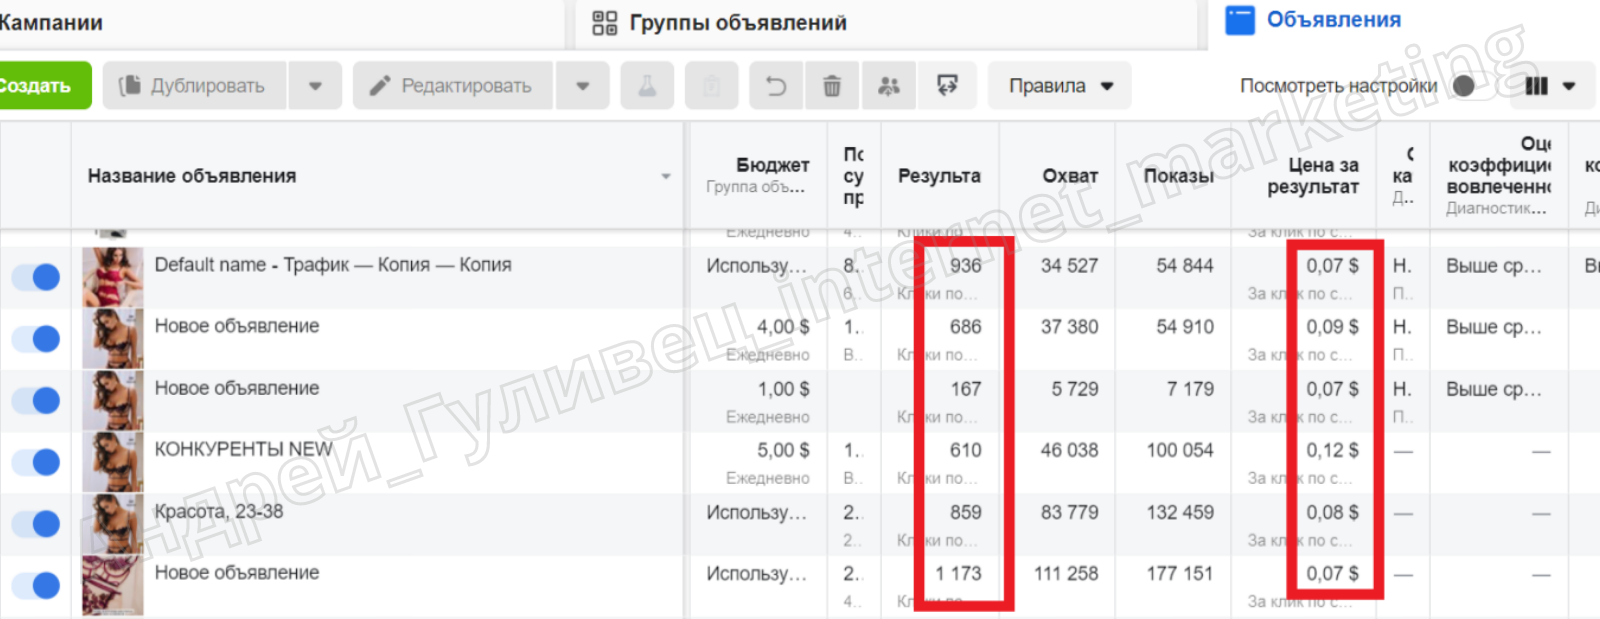Screen dimensions: 1600x619
Task: Click the Дублировать button
Action: (195, 86)
